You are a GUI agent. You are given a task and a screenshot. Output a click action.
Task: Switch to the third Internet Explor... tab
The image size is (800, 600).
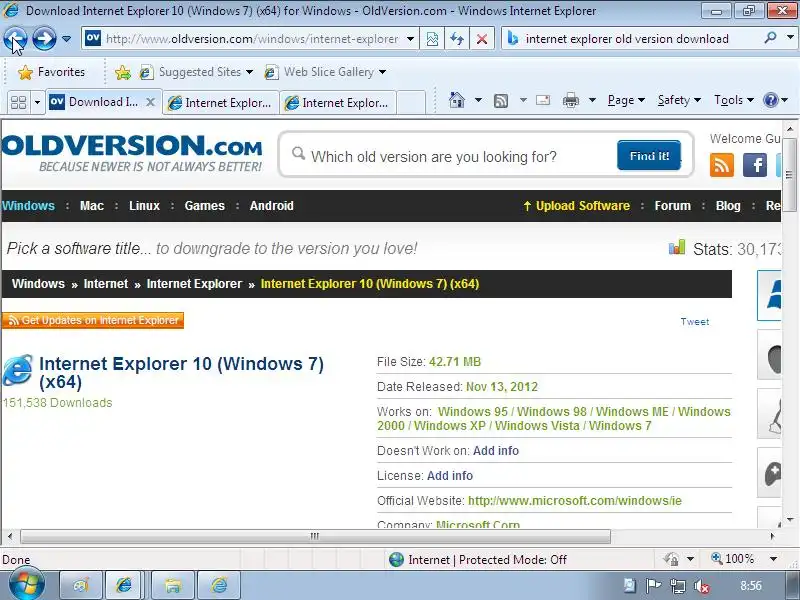338,103
